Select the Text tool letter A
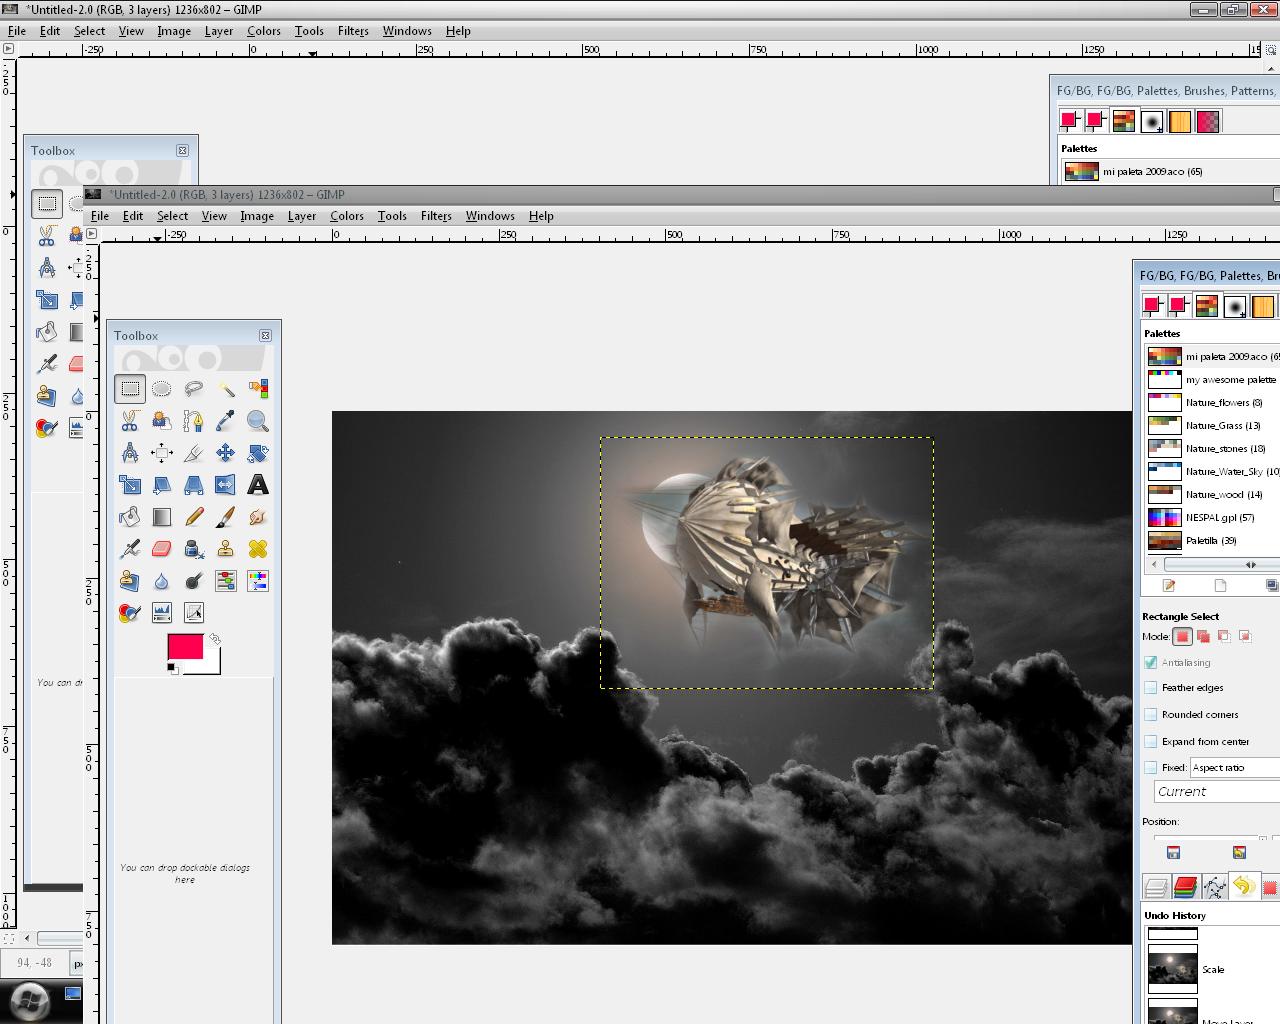Image resolution: width=1280 pixels, height=1024 pixels. pyautogui.click(x=258, y=485)
